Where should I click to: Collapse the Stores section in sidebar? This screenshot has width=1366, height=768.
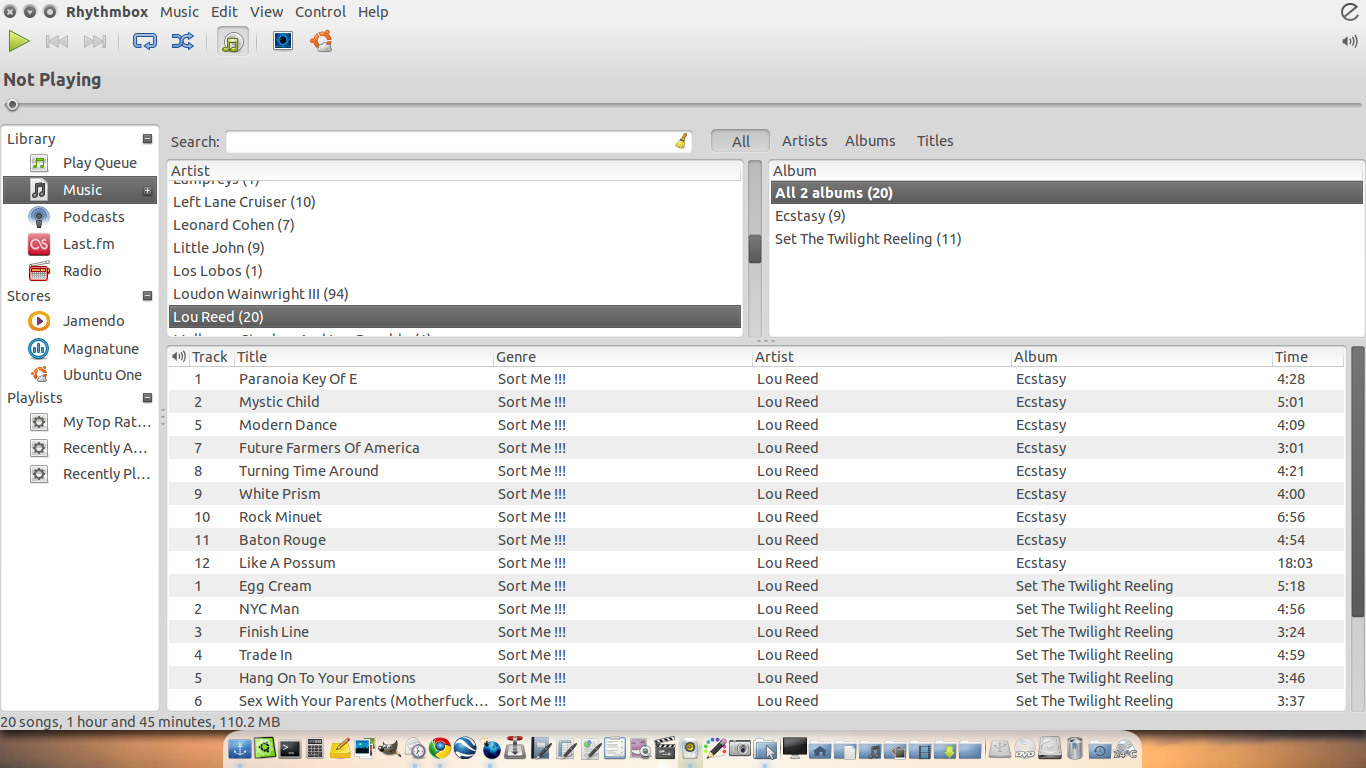pyautogui.click(x=148, y=296)
